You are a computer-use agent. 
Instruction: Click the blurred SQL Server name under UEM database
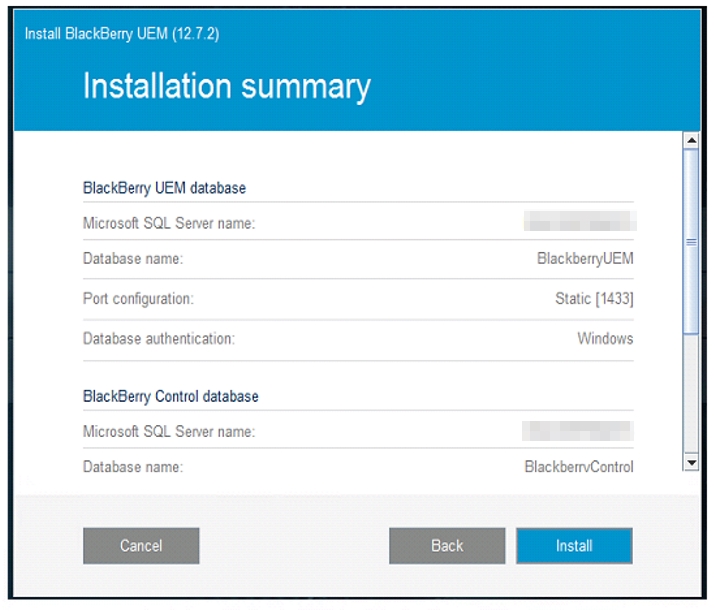point(580,222)
